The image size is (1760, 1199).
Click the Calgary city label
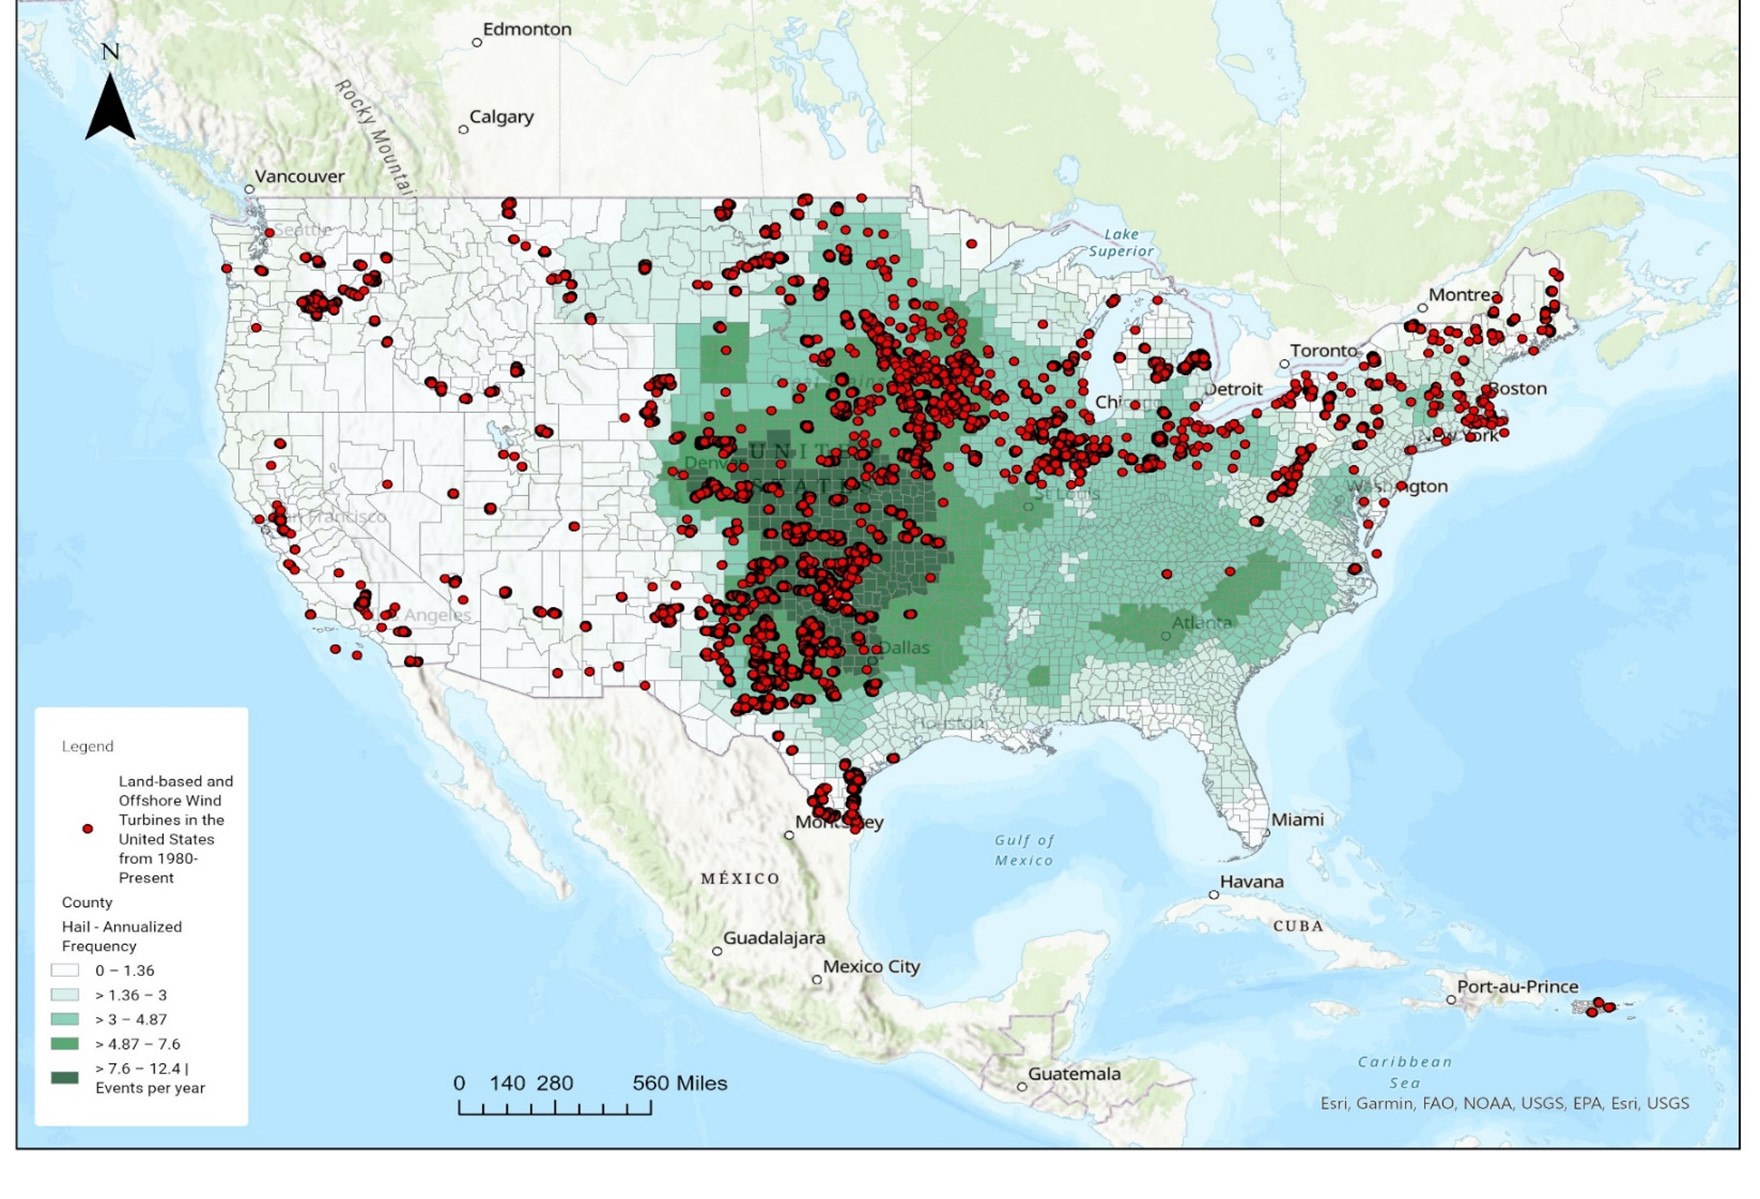501,117
